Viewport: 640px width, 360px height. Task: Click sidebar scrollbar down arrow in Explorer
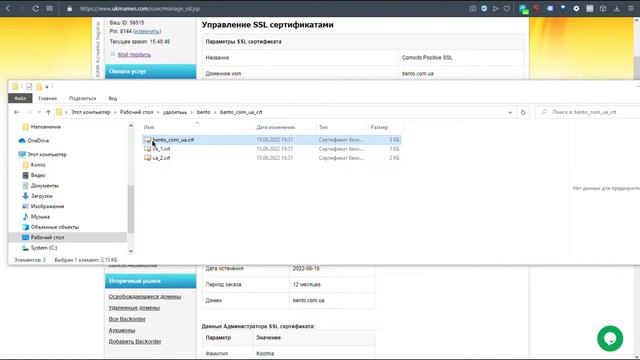coord(131,251)
